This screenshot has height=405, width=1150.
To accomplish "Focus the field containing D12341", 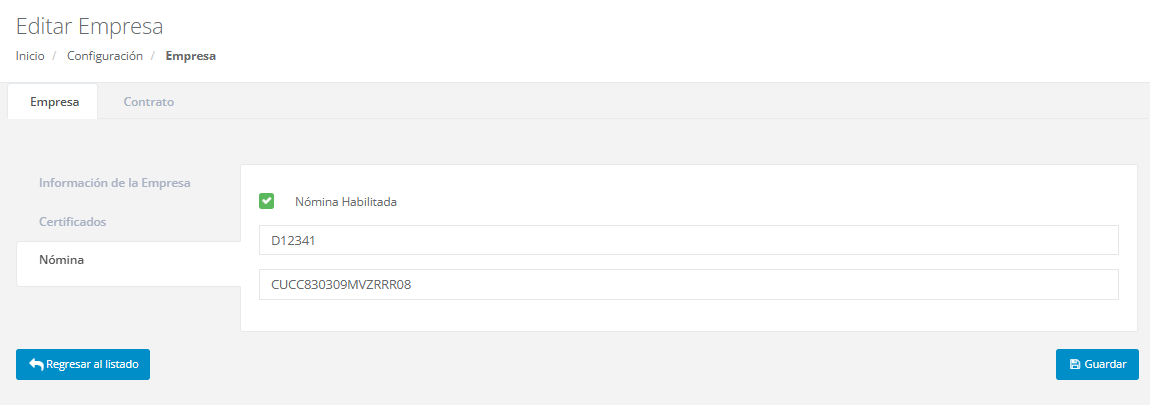I will pyautogui.click(x=689, y=240).
